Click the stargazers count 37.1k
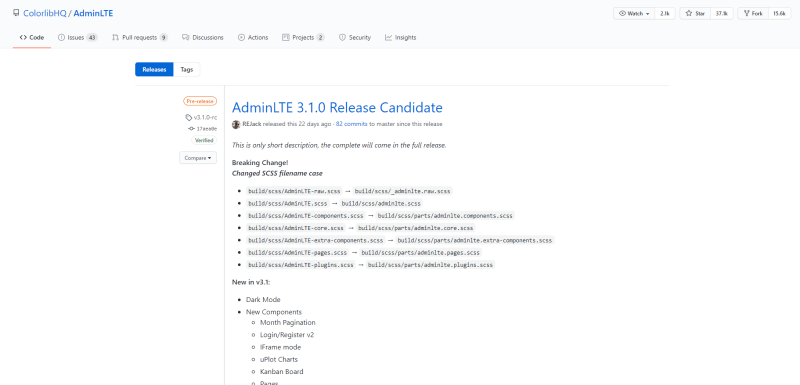The height and width of the screenshot is (385, 800). point(721,14)
